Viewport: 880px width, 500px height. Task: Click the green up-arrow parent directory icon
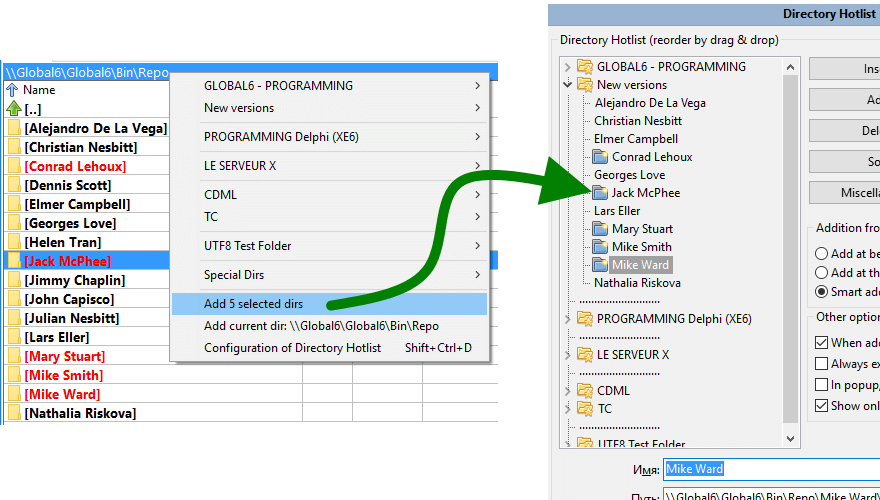[x=13, y=109]
